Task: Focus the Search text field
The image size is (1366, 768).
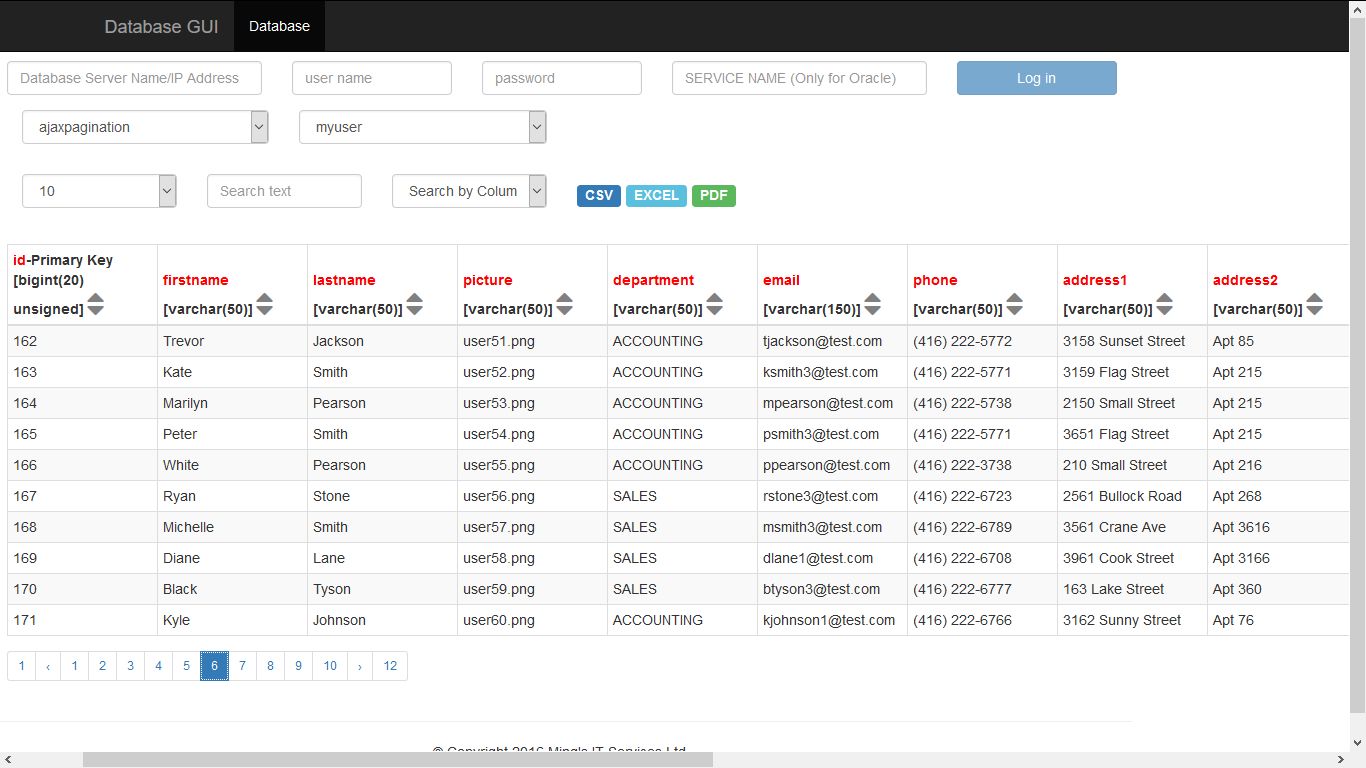Action: (x=284, y=191)
